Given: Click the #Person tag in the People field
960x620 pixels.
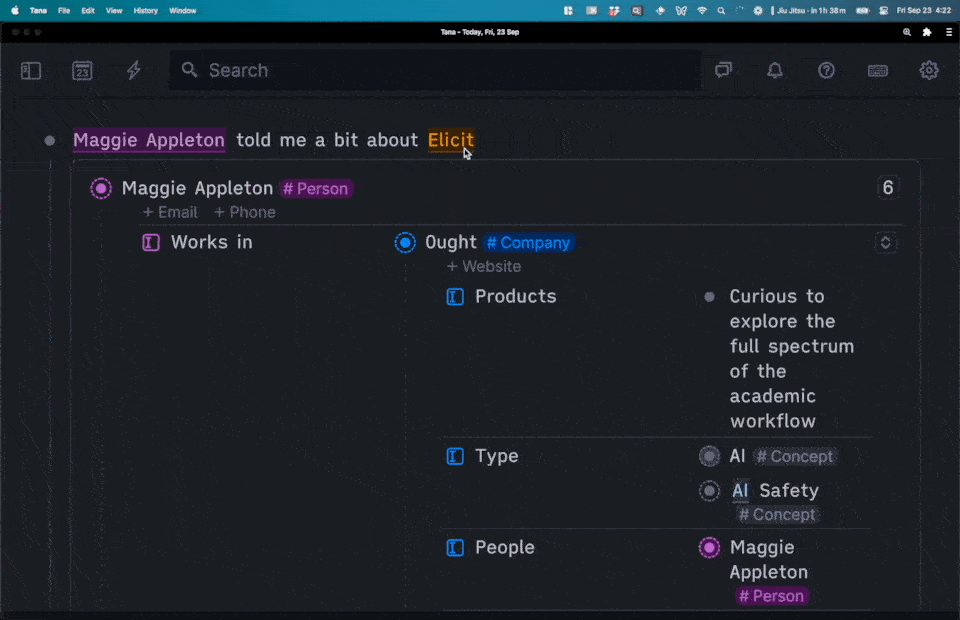Looking at the screenshot, I should click(x=771, y=596).
